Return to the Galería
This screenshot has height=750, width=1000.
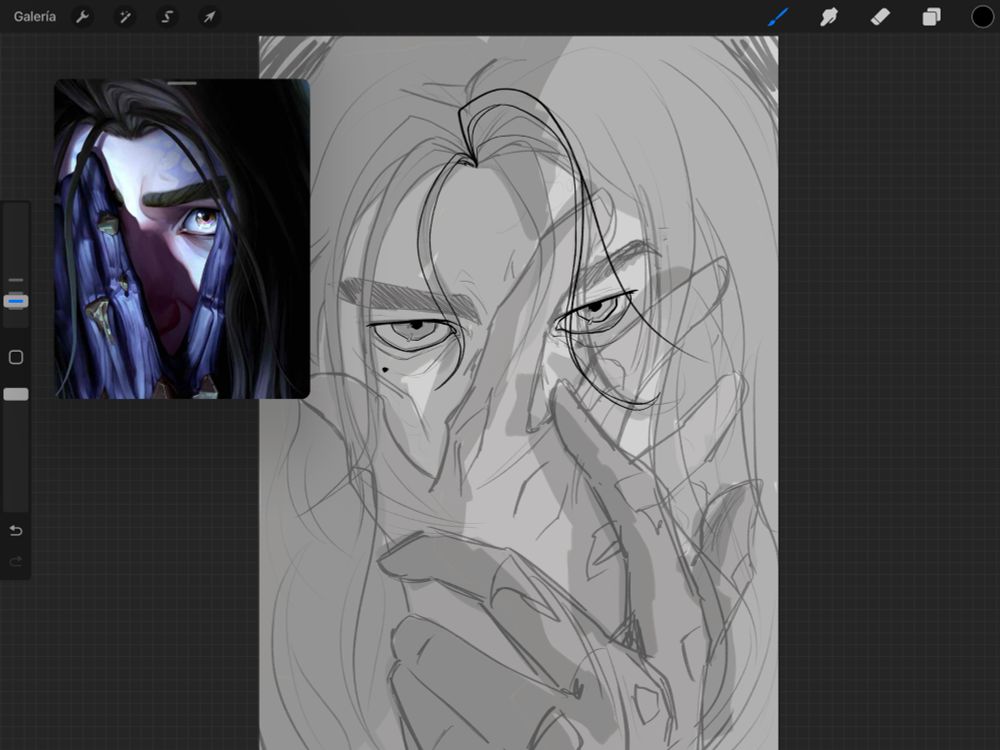34,17
